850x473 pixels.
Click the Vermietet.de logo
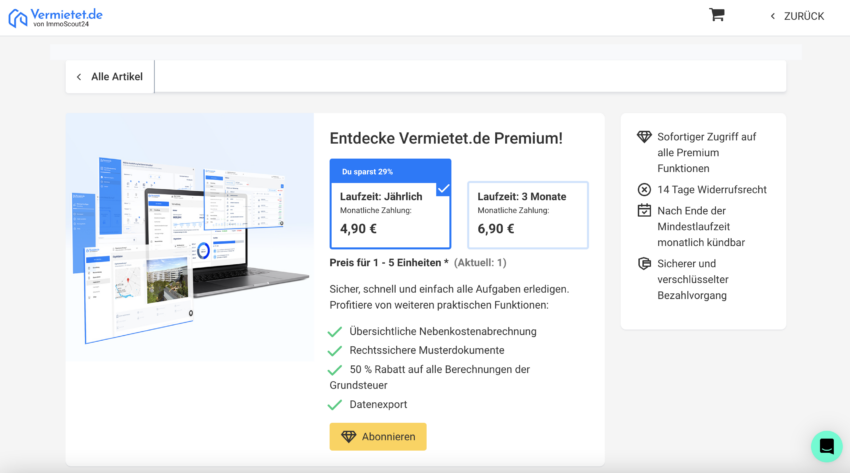(x=55, y=18)
